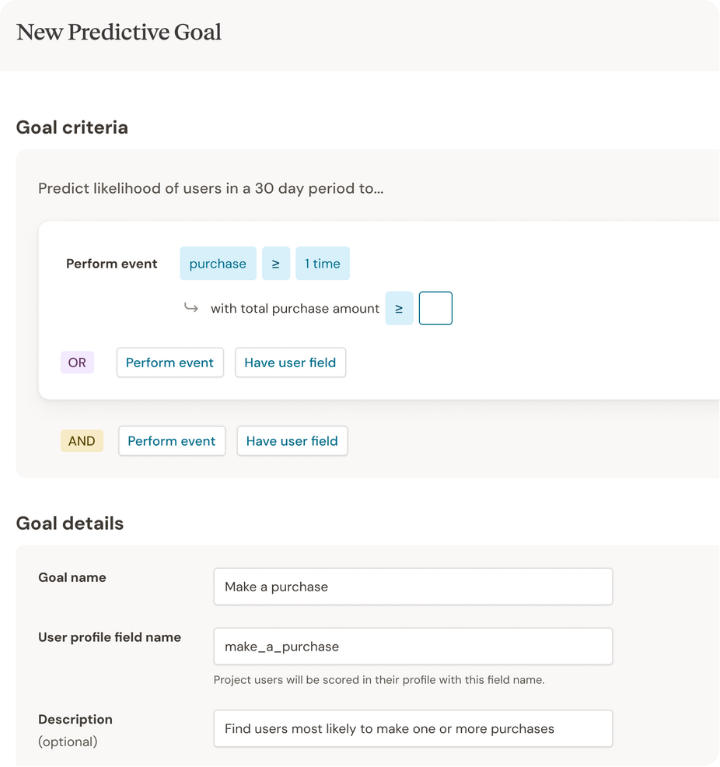Edit the make_a_purchase profile field name

pyautogui.click(x=412, y=647)
